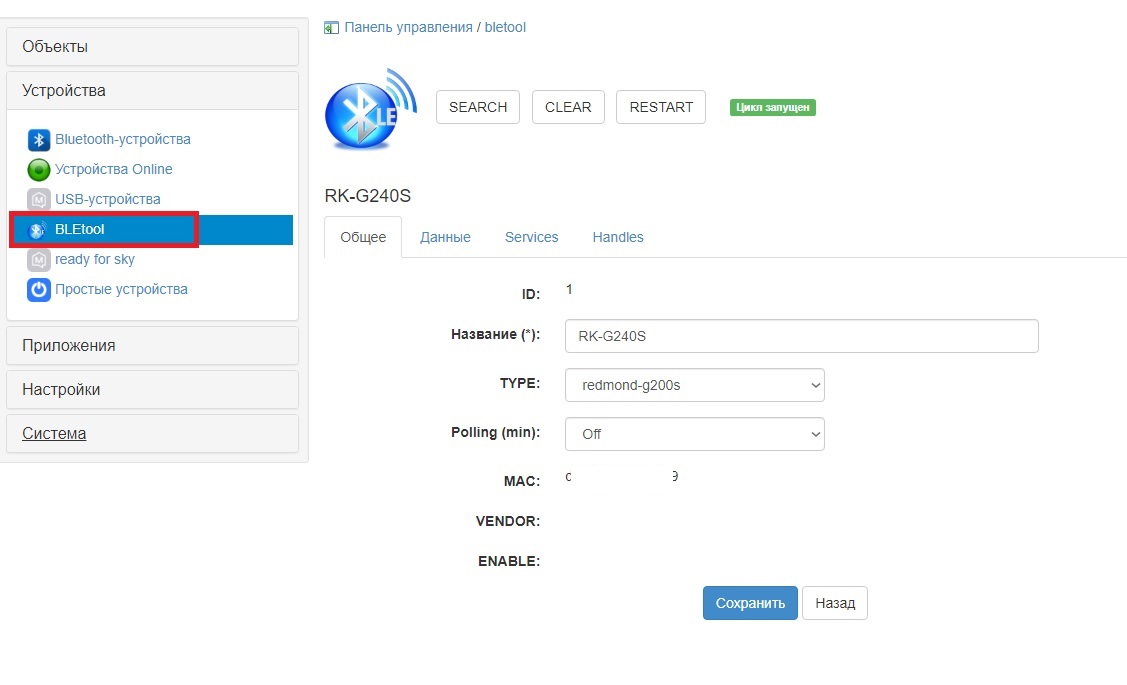The height and width of the screenshot is (685, 1127).
Task: Click the MAC: label
Action: (x=522, y=482)
